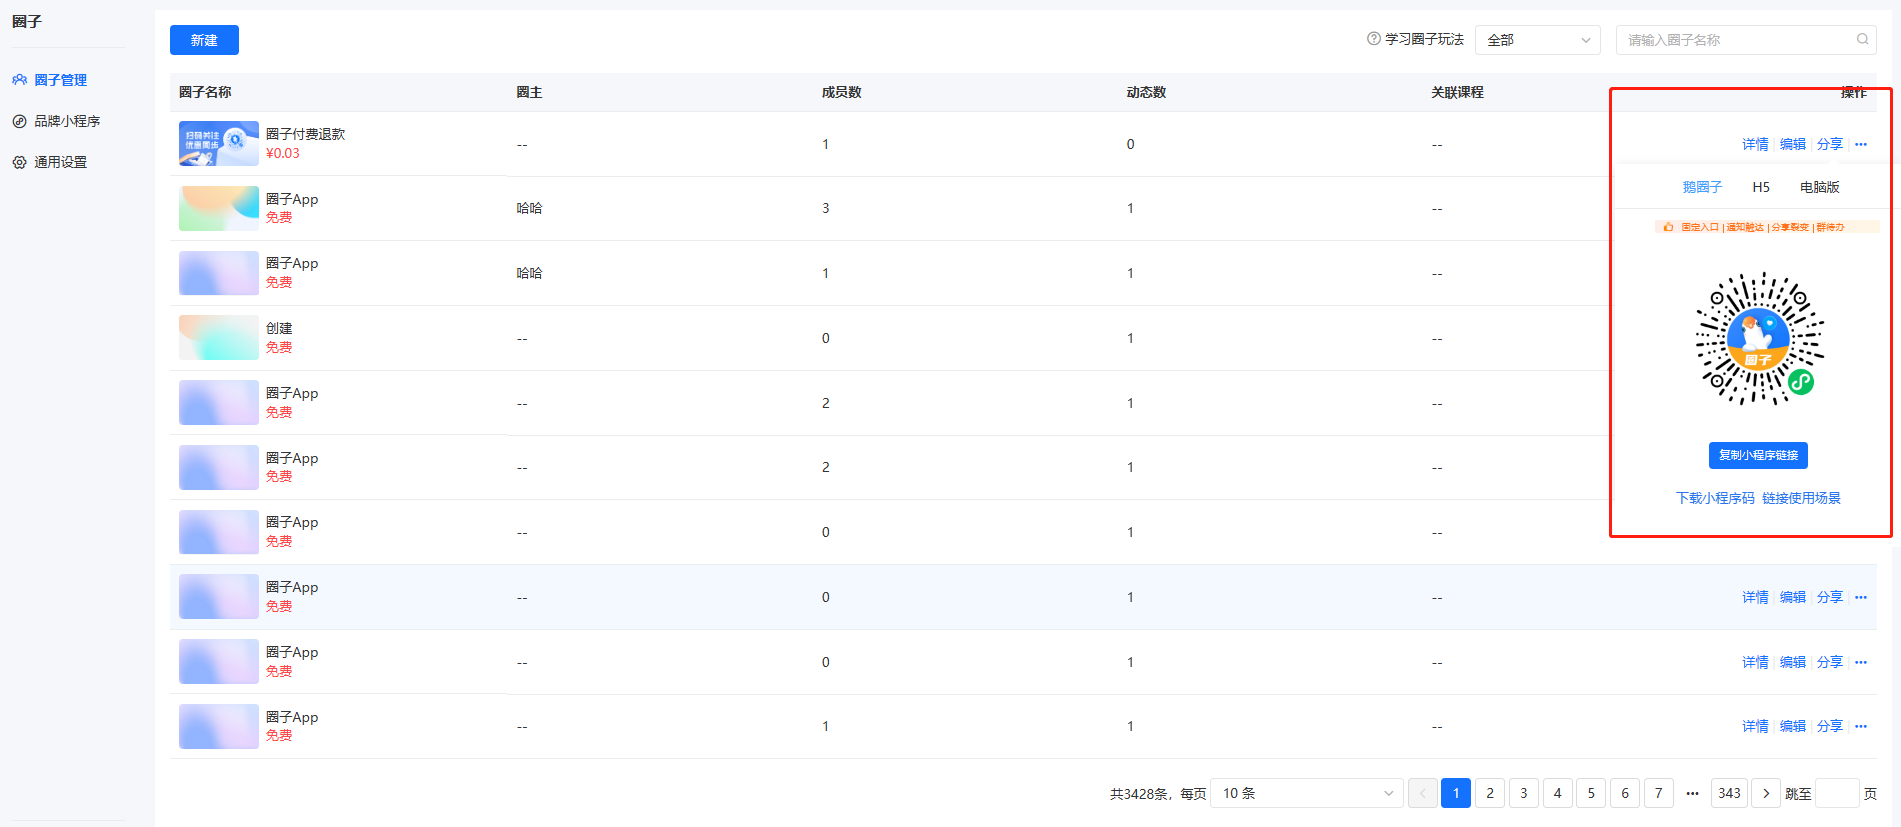Click the 圈子名称 column header
The image size is (1901, 827).
205,92
